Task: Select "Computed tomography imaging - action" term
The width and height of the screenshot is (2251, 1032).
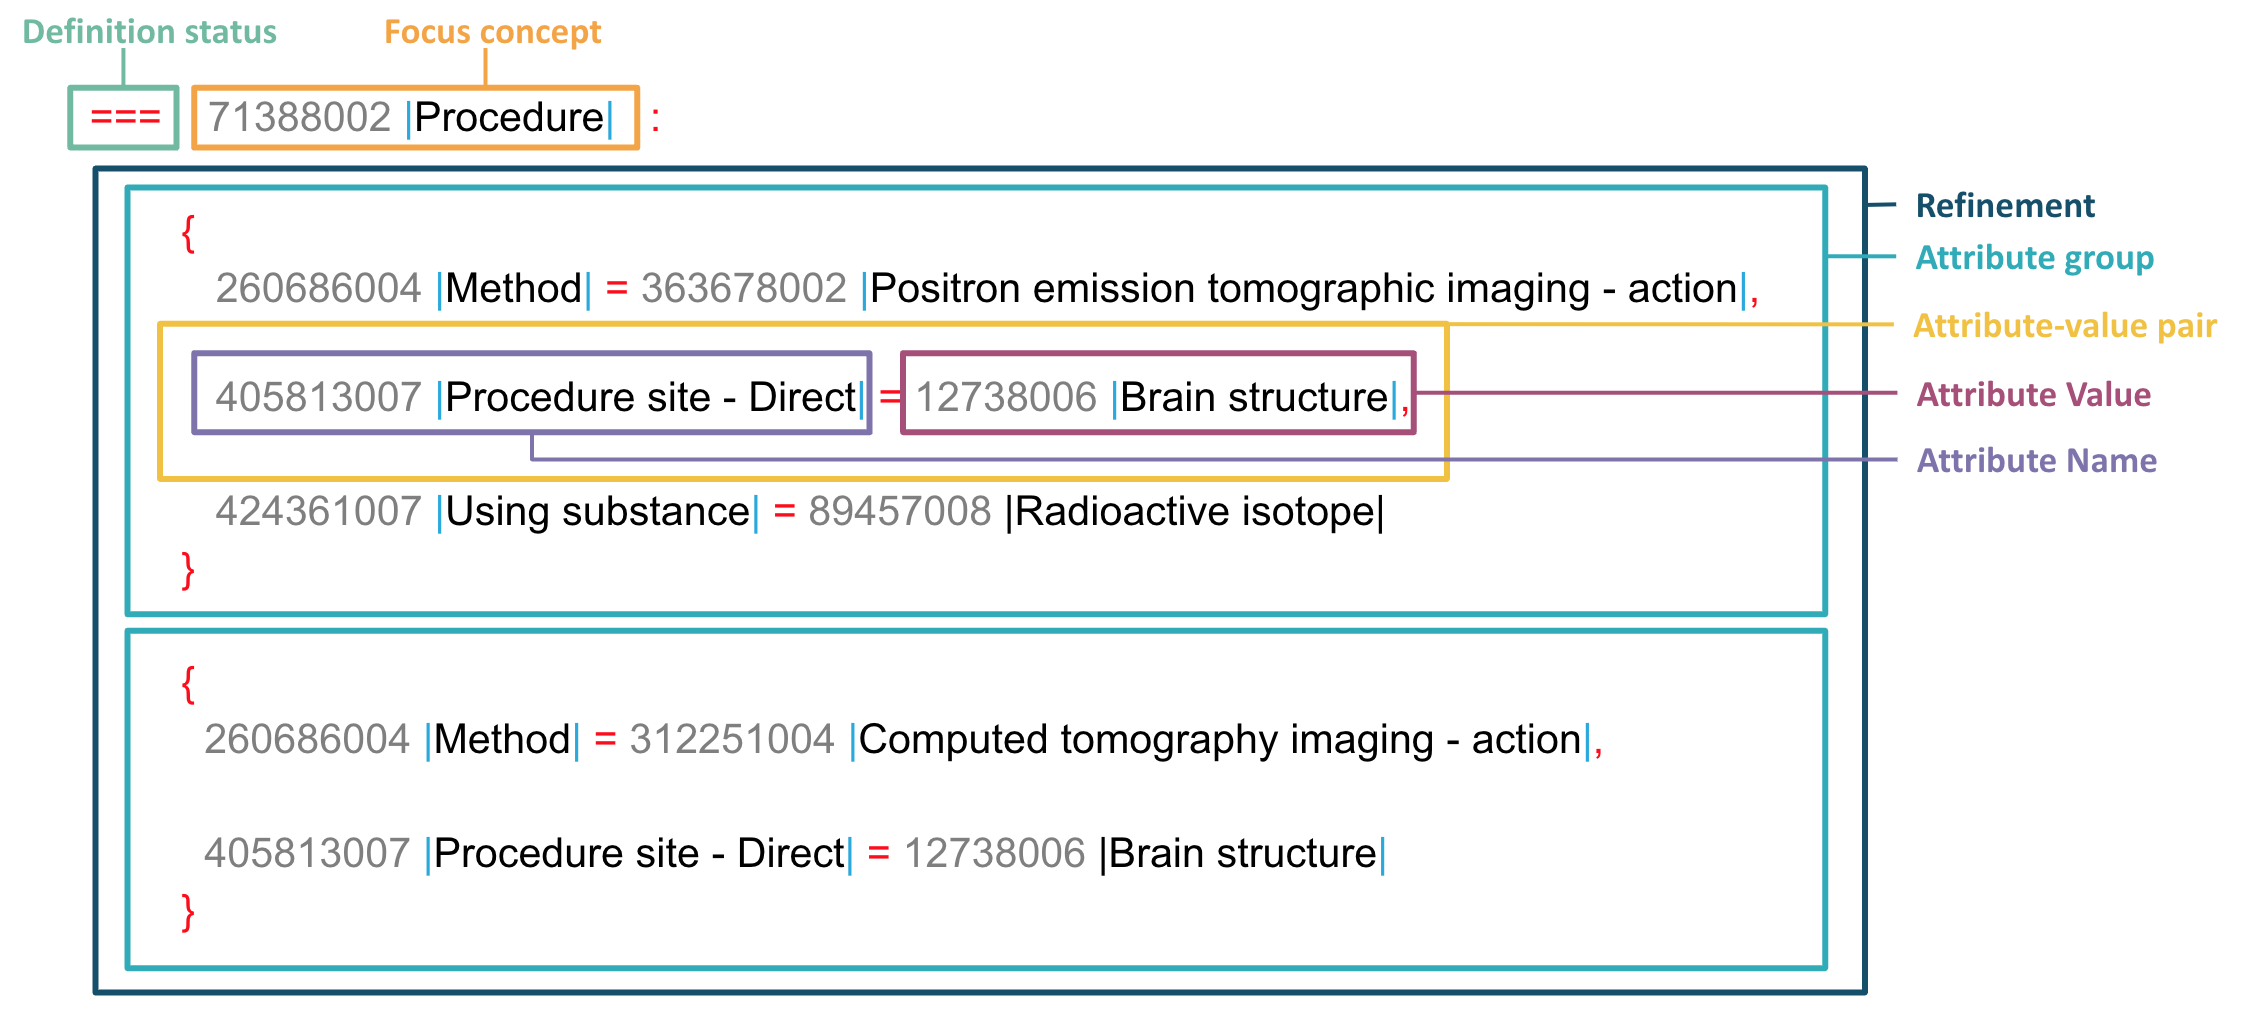Action: point(1219,740)
